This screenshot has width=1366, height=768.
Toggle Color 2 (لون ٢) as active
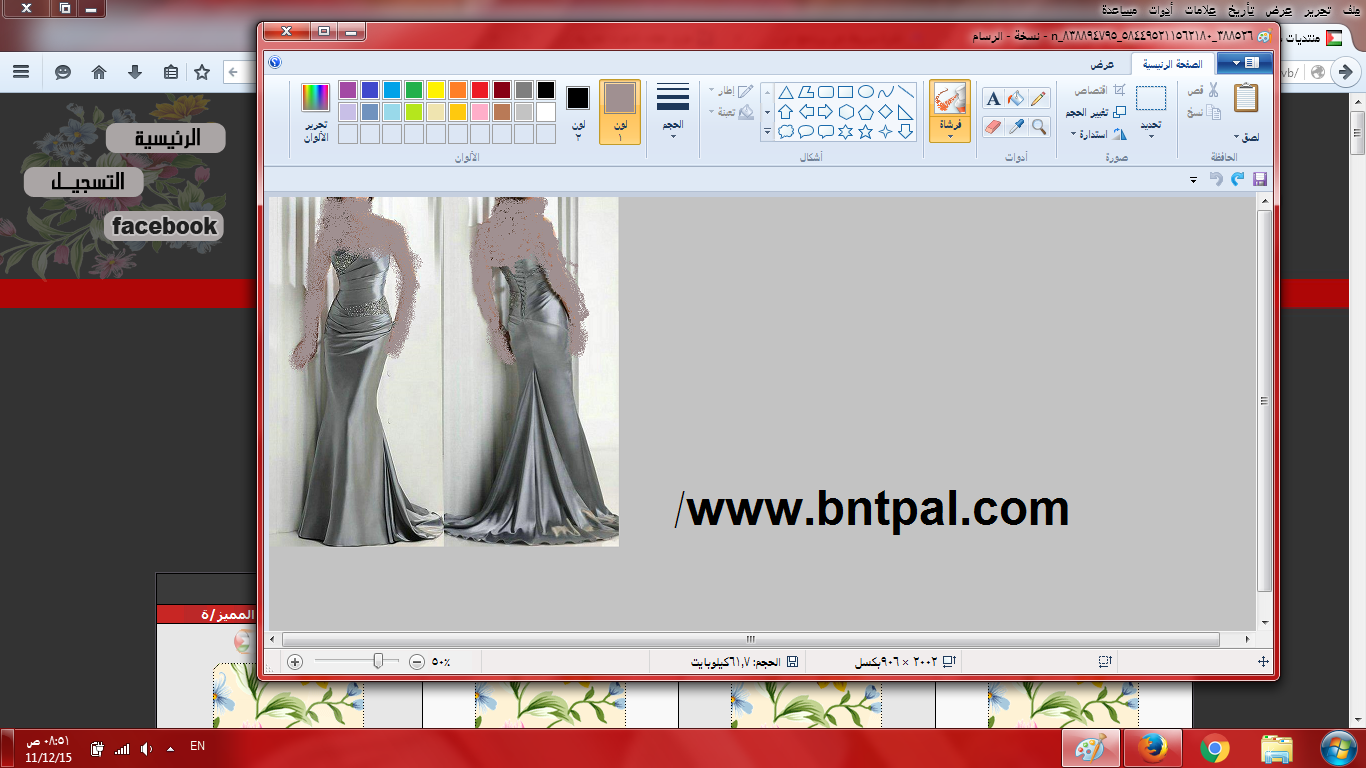point(578,111)
